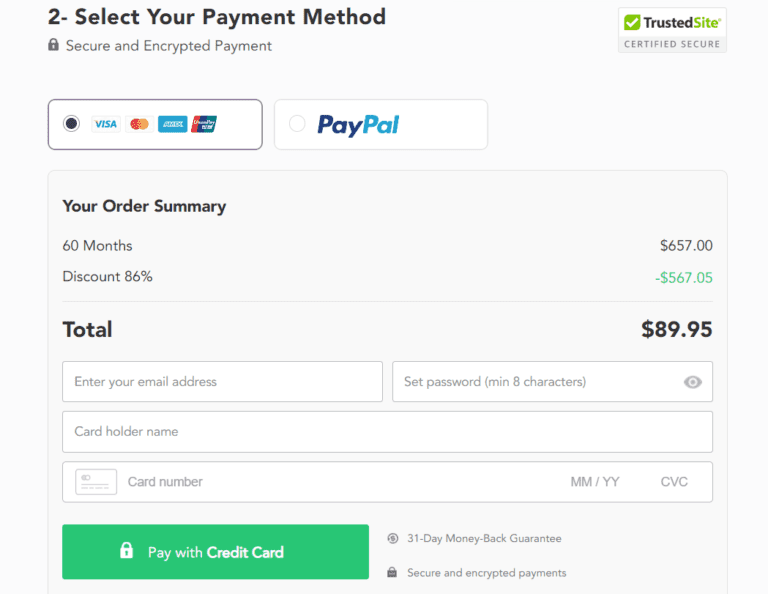Click the money-back guarantee icon
Viewport: 768px width, 594px height.
click(x=393, y=538)
